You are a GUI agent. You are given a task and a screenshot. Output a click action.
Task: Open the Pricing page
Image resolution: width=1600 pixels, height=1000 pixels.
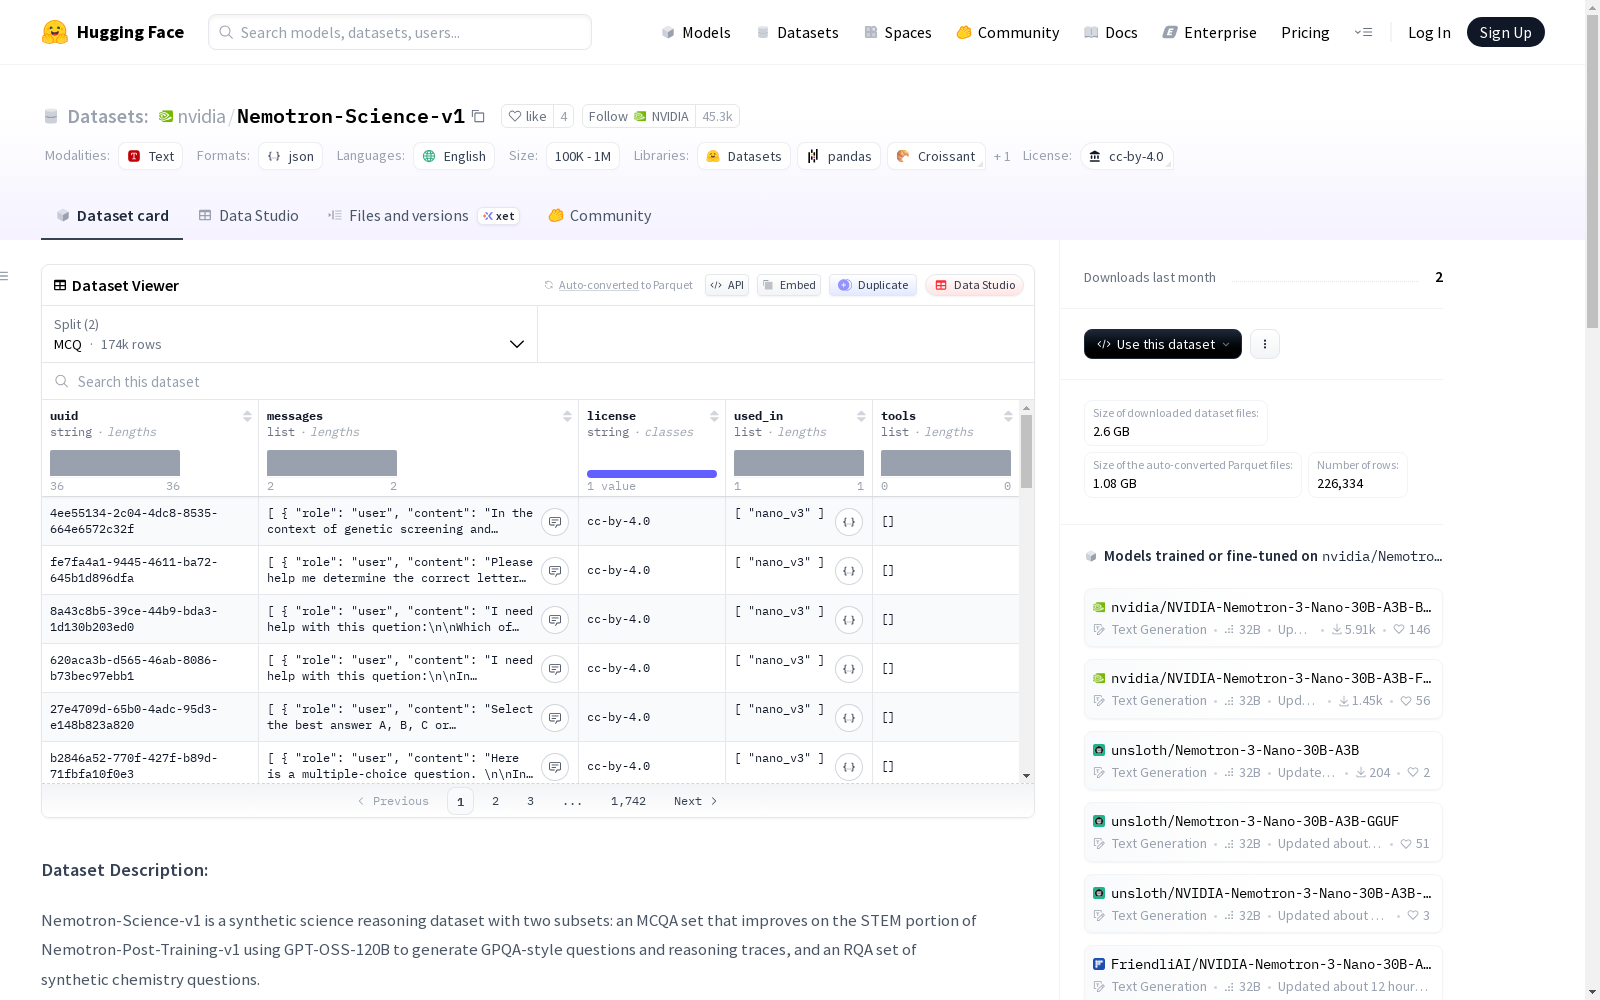[x=1305, y=32]
